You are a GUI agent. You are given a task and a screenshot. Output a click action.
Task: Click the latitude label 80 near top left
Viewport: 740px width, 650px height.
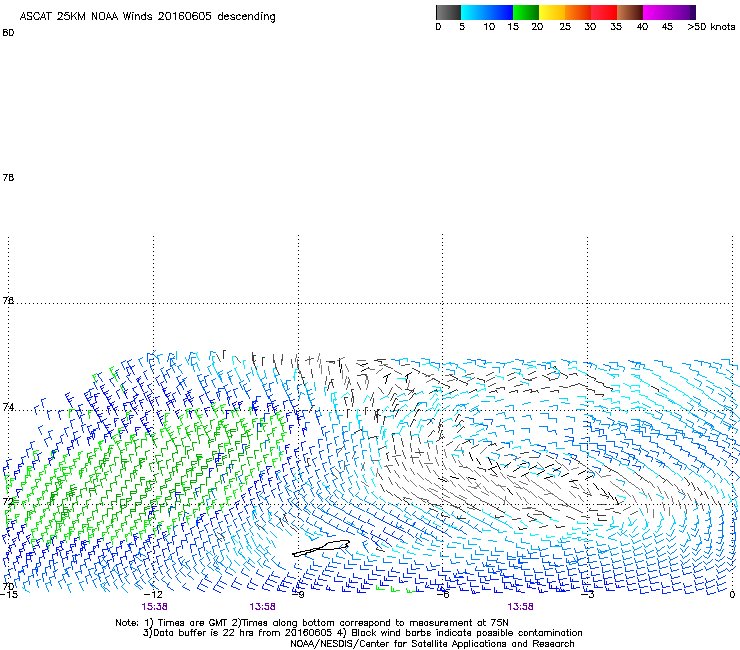[8, 33]
